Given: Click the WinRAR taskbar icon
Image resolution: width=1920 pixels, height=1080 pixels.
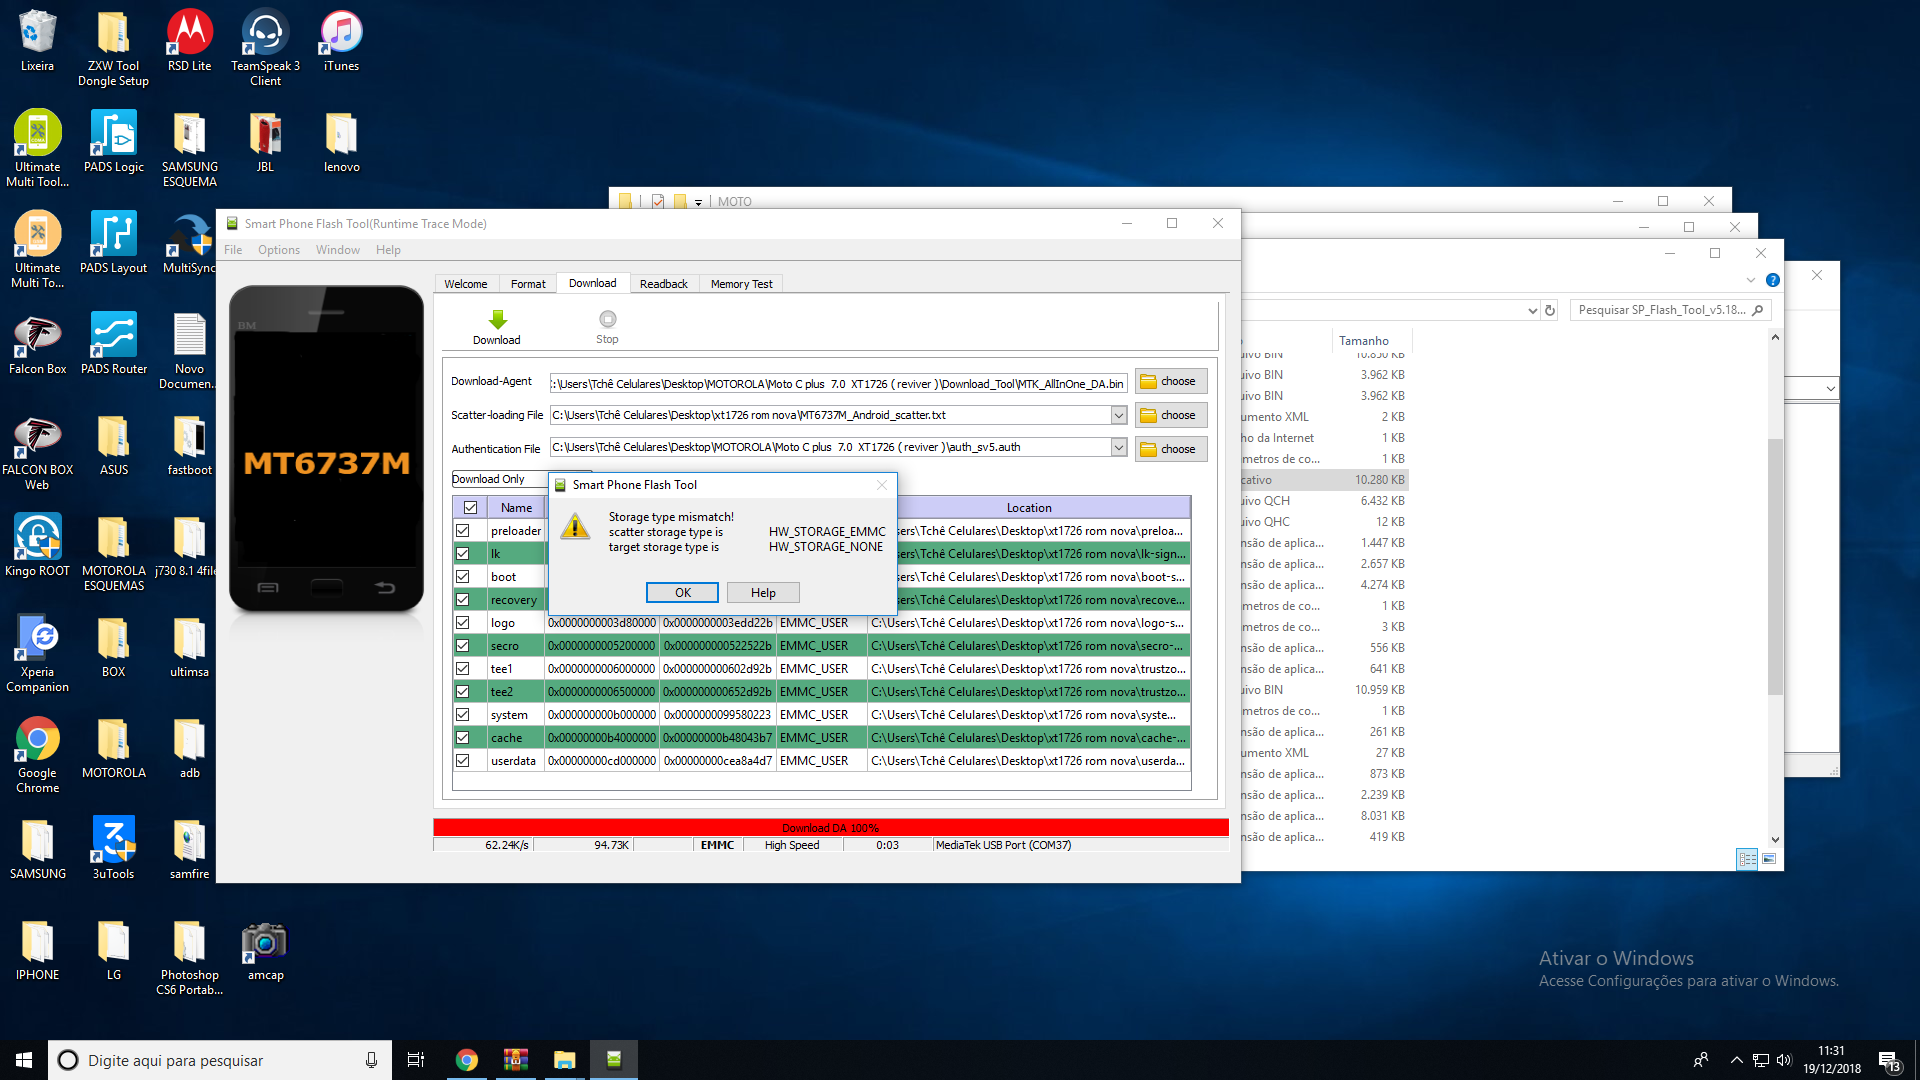Looking at the screenshot, I should pos(516,1060).
